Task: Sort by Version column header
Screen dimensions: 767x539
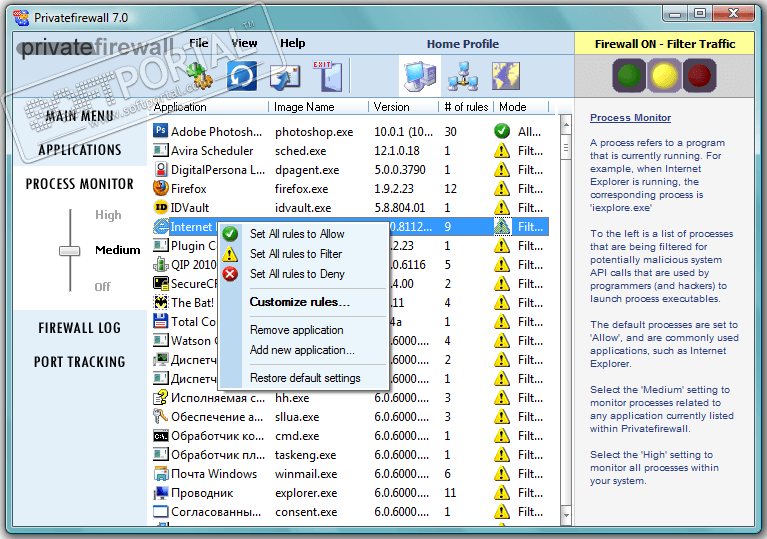Action: 404,107
